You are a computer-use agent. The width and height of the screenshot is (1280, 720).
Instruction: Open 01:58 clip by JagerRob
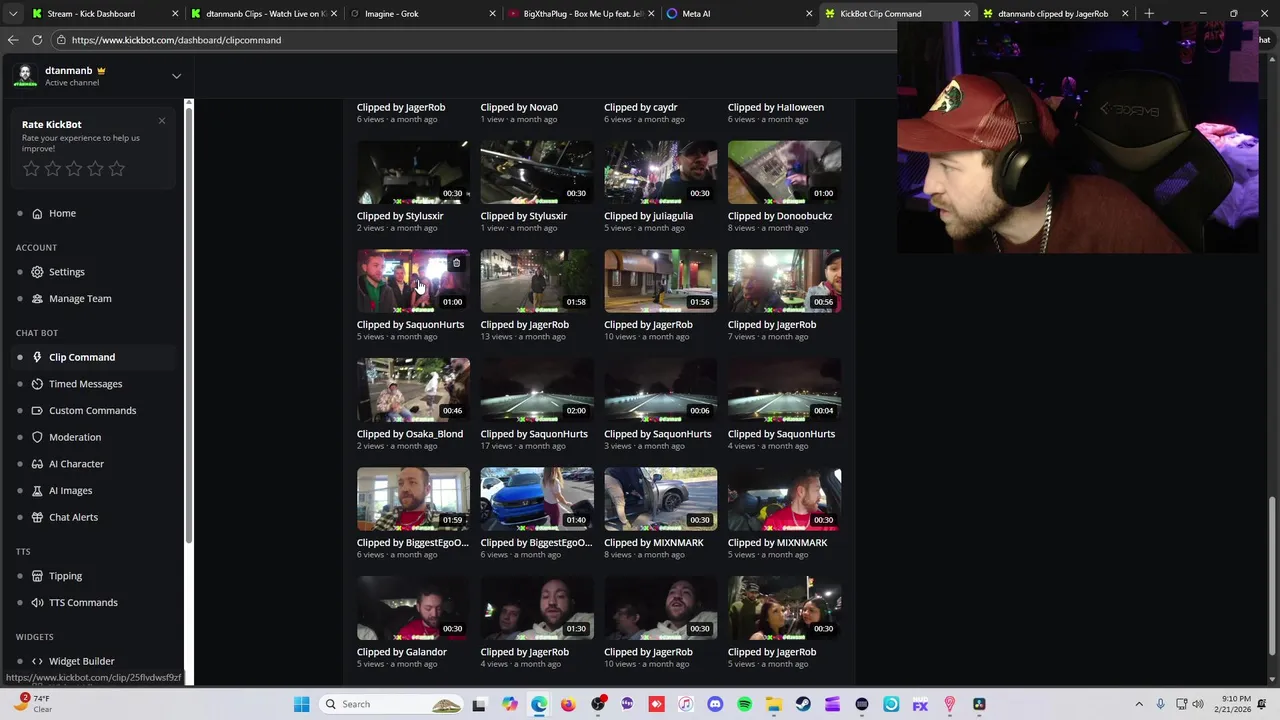pyautogui.click(x=537, y=281)
